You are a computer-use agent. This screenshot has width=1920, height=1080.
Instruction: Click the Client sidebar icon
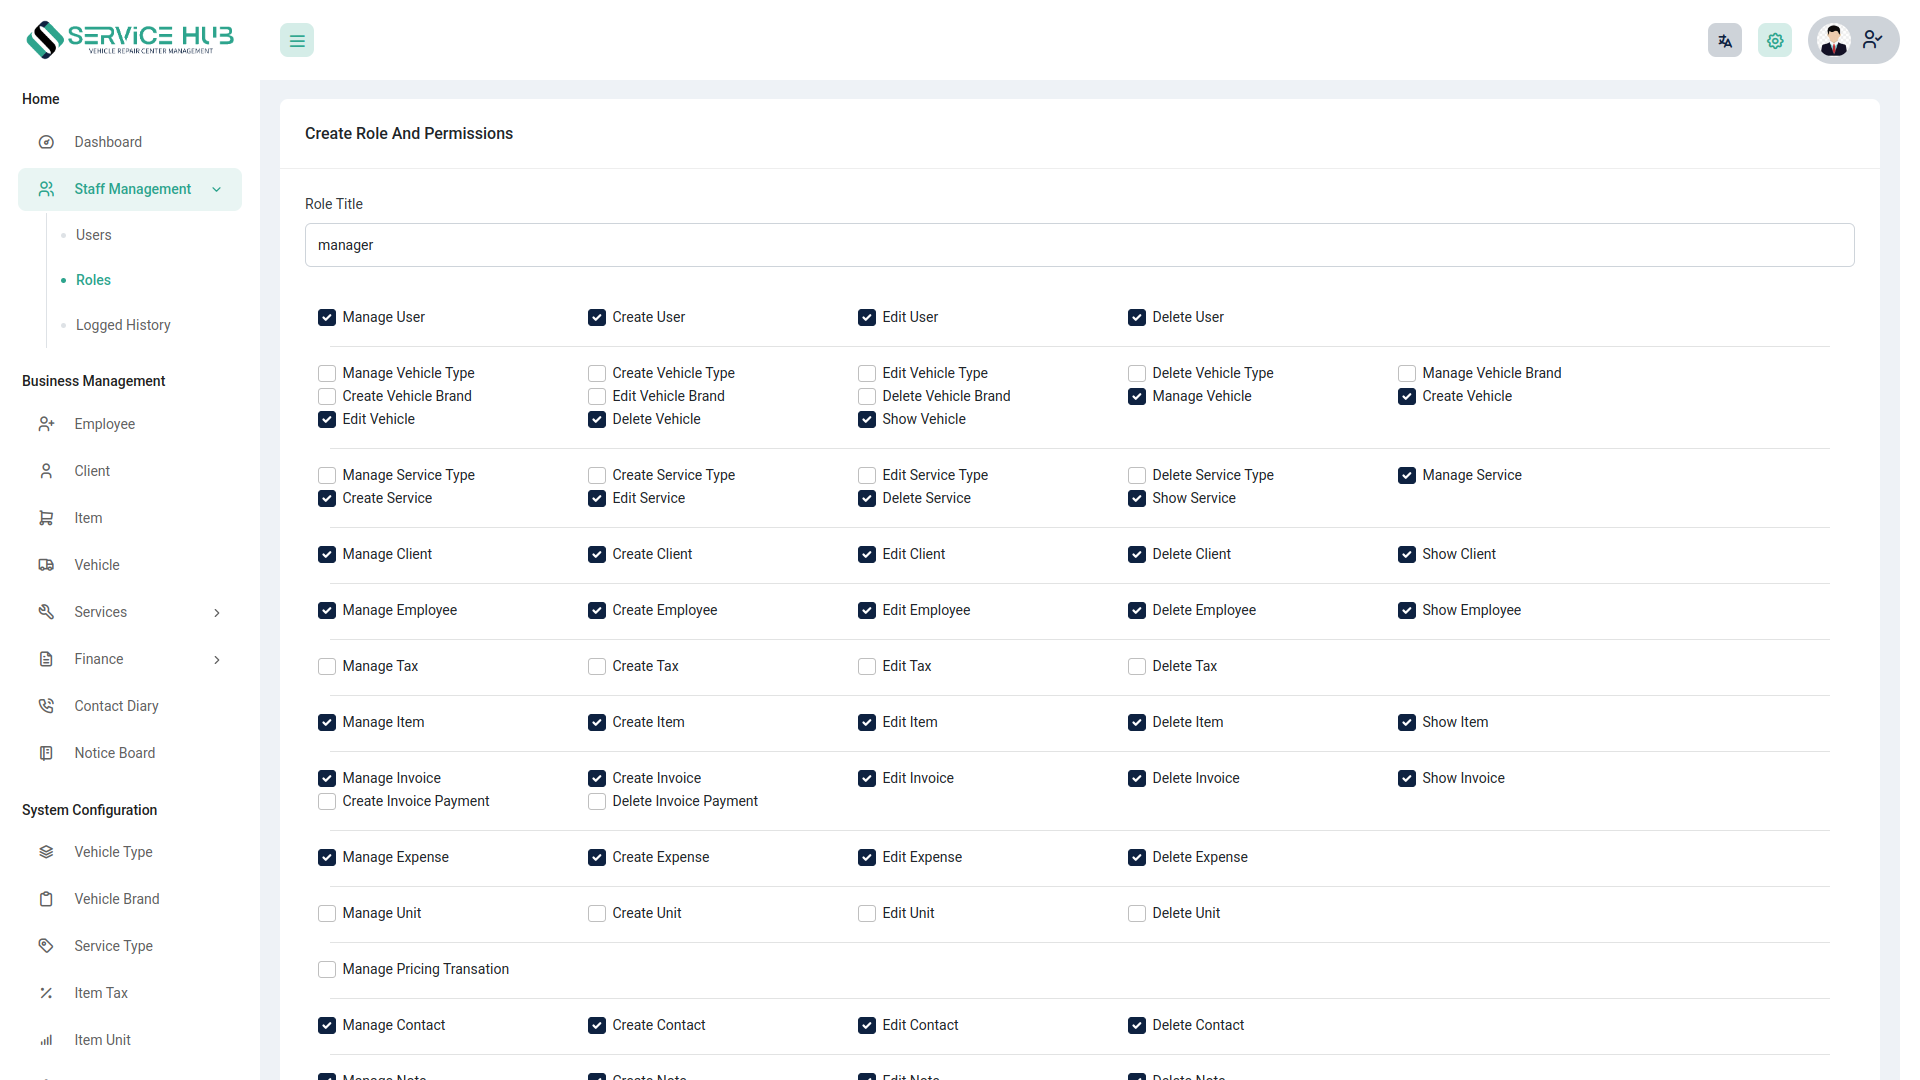click(x=46, y=471)
